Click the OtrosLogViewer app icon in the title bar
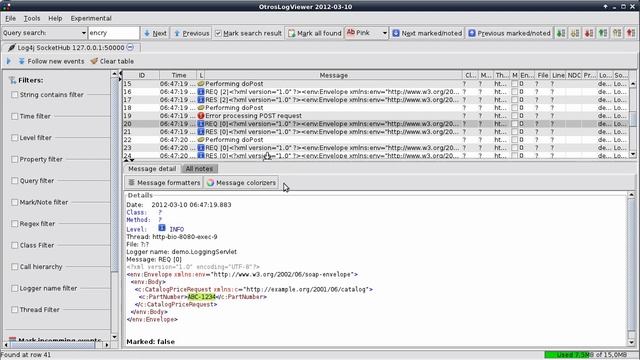This screenshot has height=360, width=640. tap(6, 6)
